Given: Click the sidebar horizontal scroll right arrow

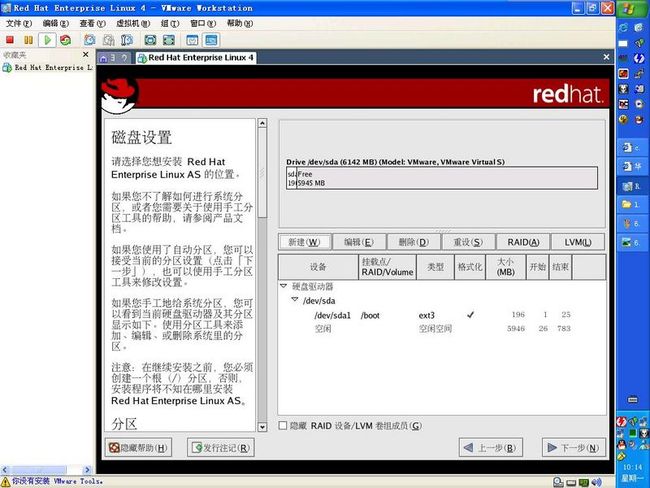Looking at the screenshot, I should point(87,470).
